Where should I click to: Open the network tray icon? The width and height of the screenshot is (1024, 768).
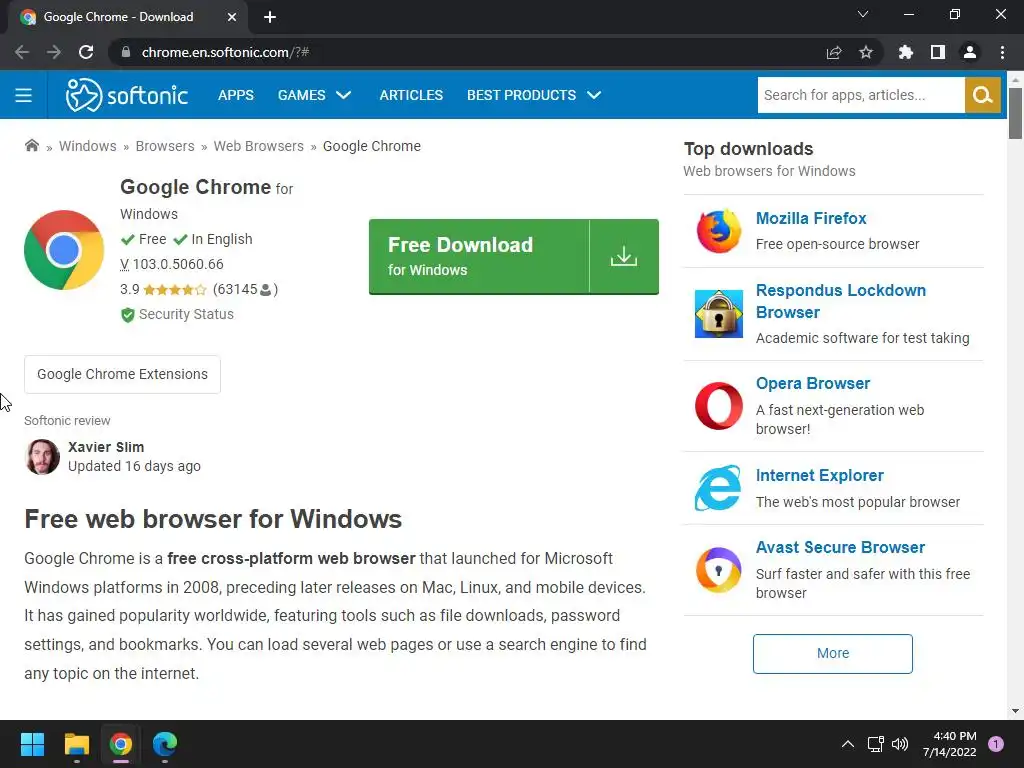point(875,744)
